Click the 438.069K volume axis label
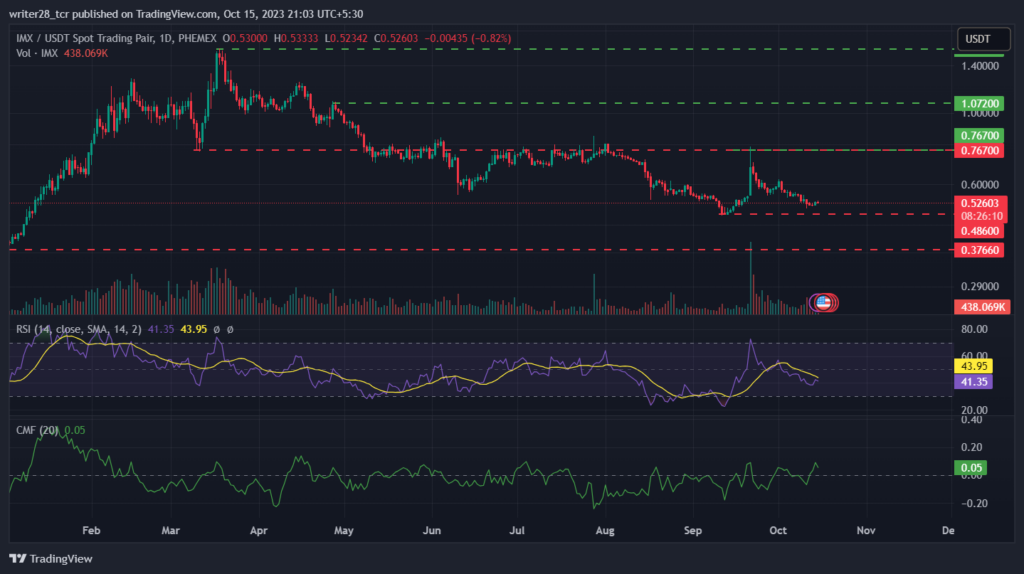This screenshot has width=1024, height=574. (x=982, y=306)
